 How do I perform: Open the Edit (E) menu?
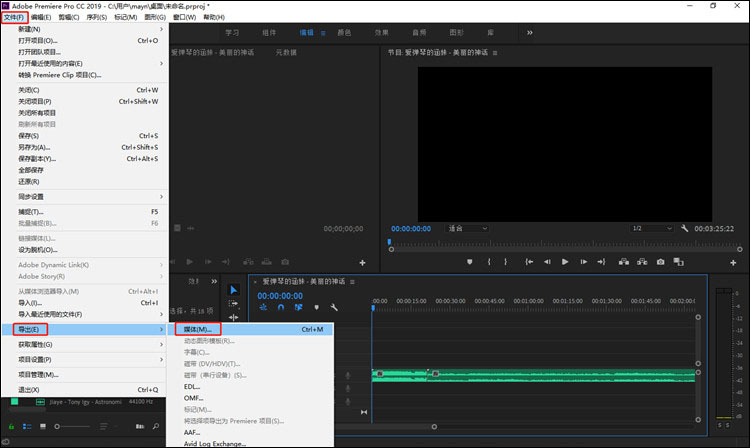point(41,17)
